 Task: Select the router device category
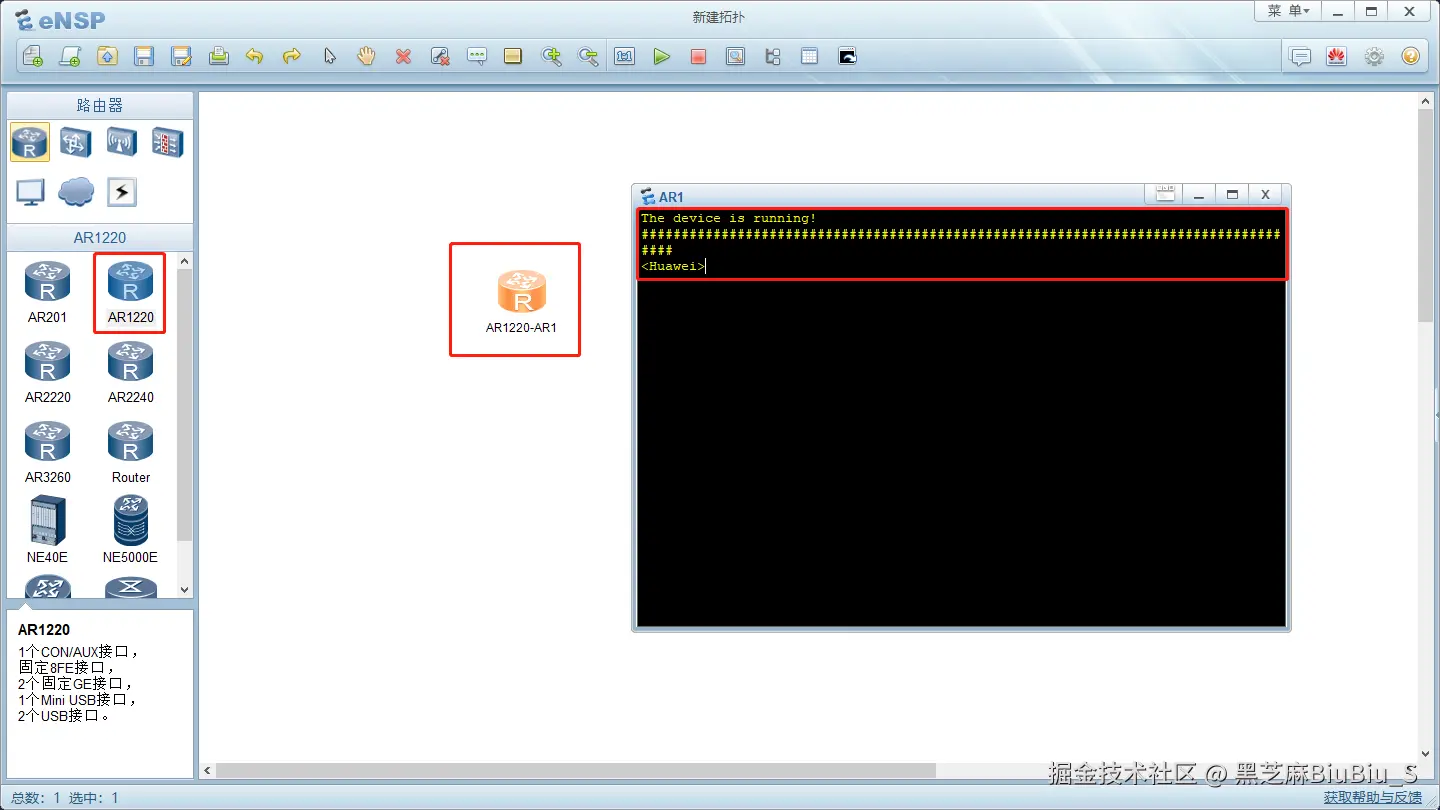click(30, 142)
